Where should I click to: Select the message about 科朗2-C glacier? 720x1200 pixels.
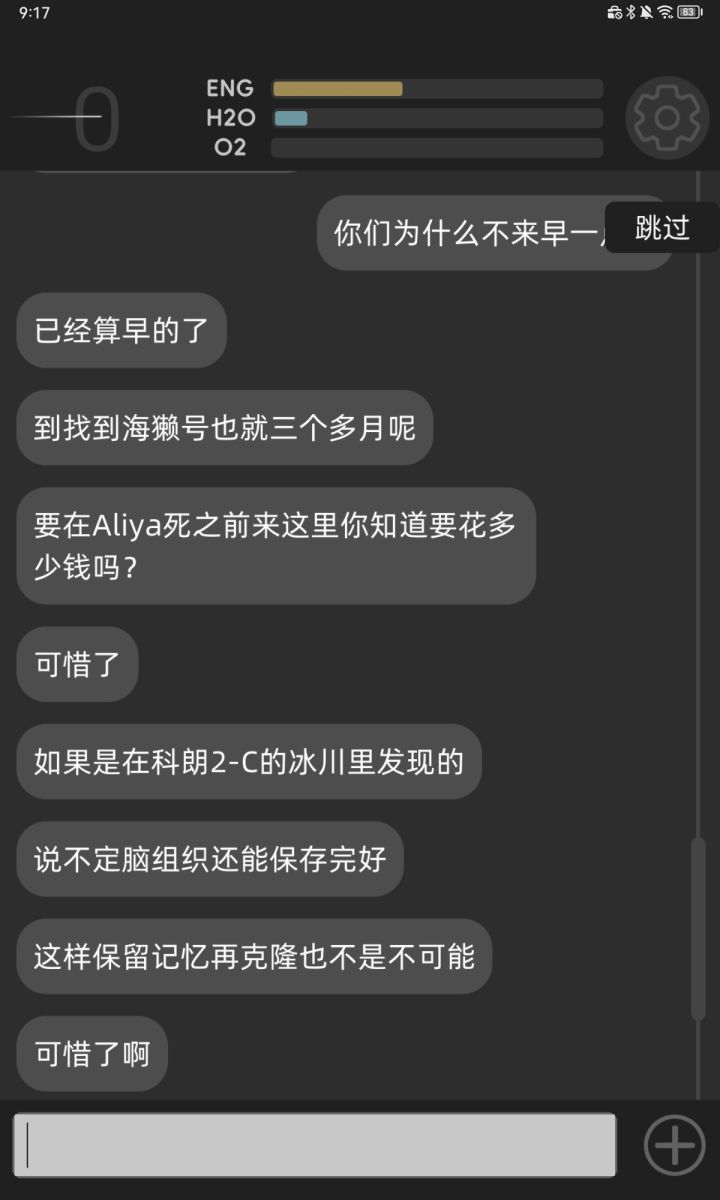[249, 762]
